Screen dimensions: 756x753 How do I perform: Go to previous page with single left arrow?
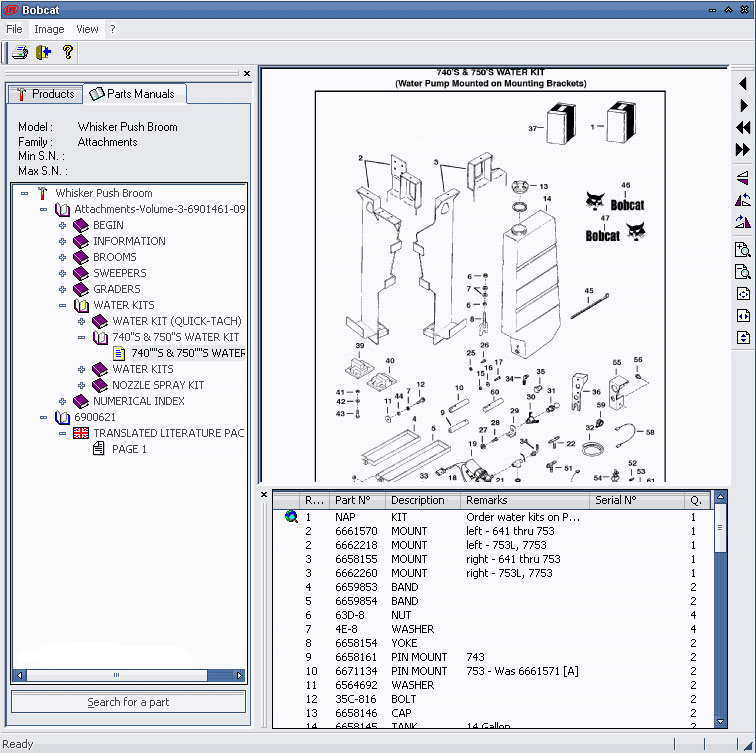[743, 83]
